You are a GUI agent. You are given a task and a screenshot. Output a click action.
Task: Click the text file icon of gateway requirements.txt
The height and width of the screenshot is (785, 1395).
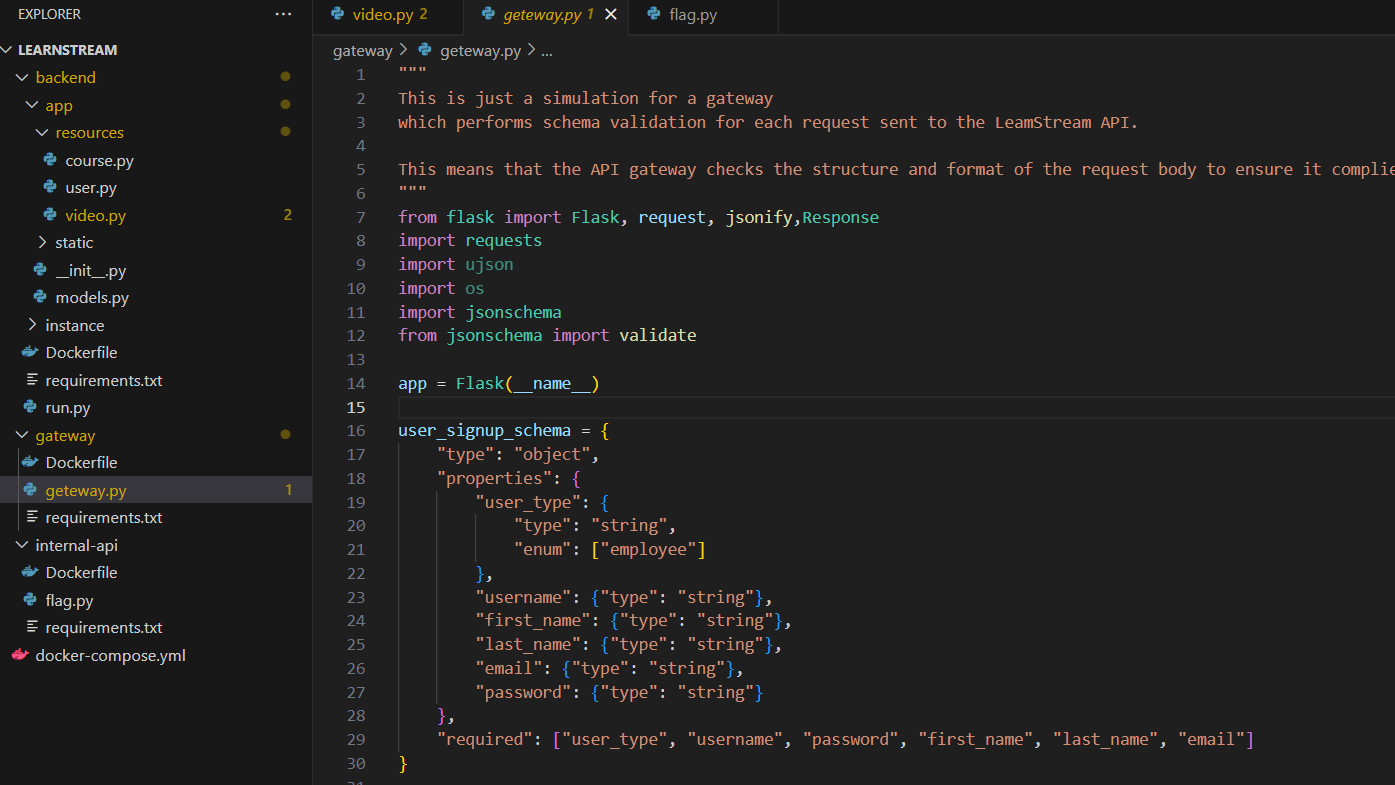click(32, 517)
